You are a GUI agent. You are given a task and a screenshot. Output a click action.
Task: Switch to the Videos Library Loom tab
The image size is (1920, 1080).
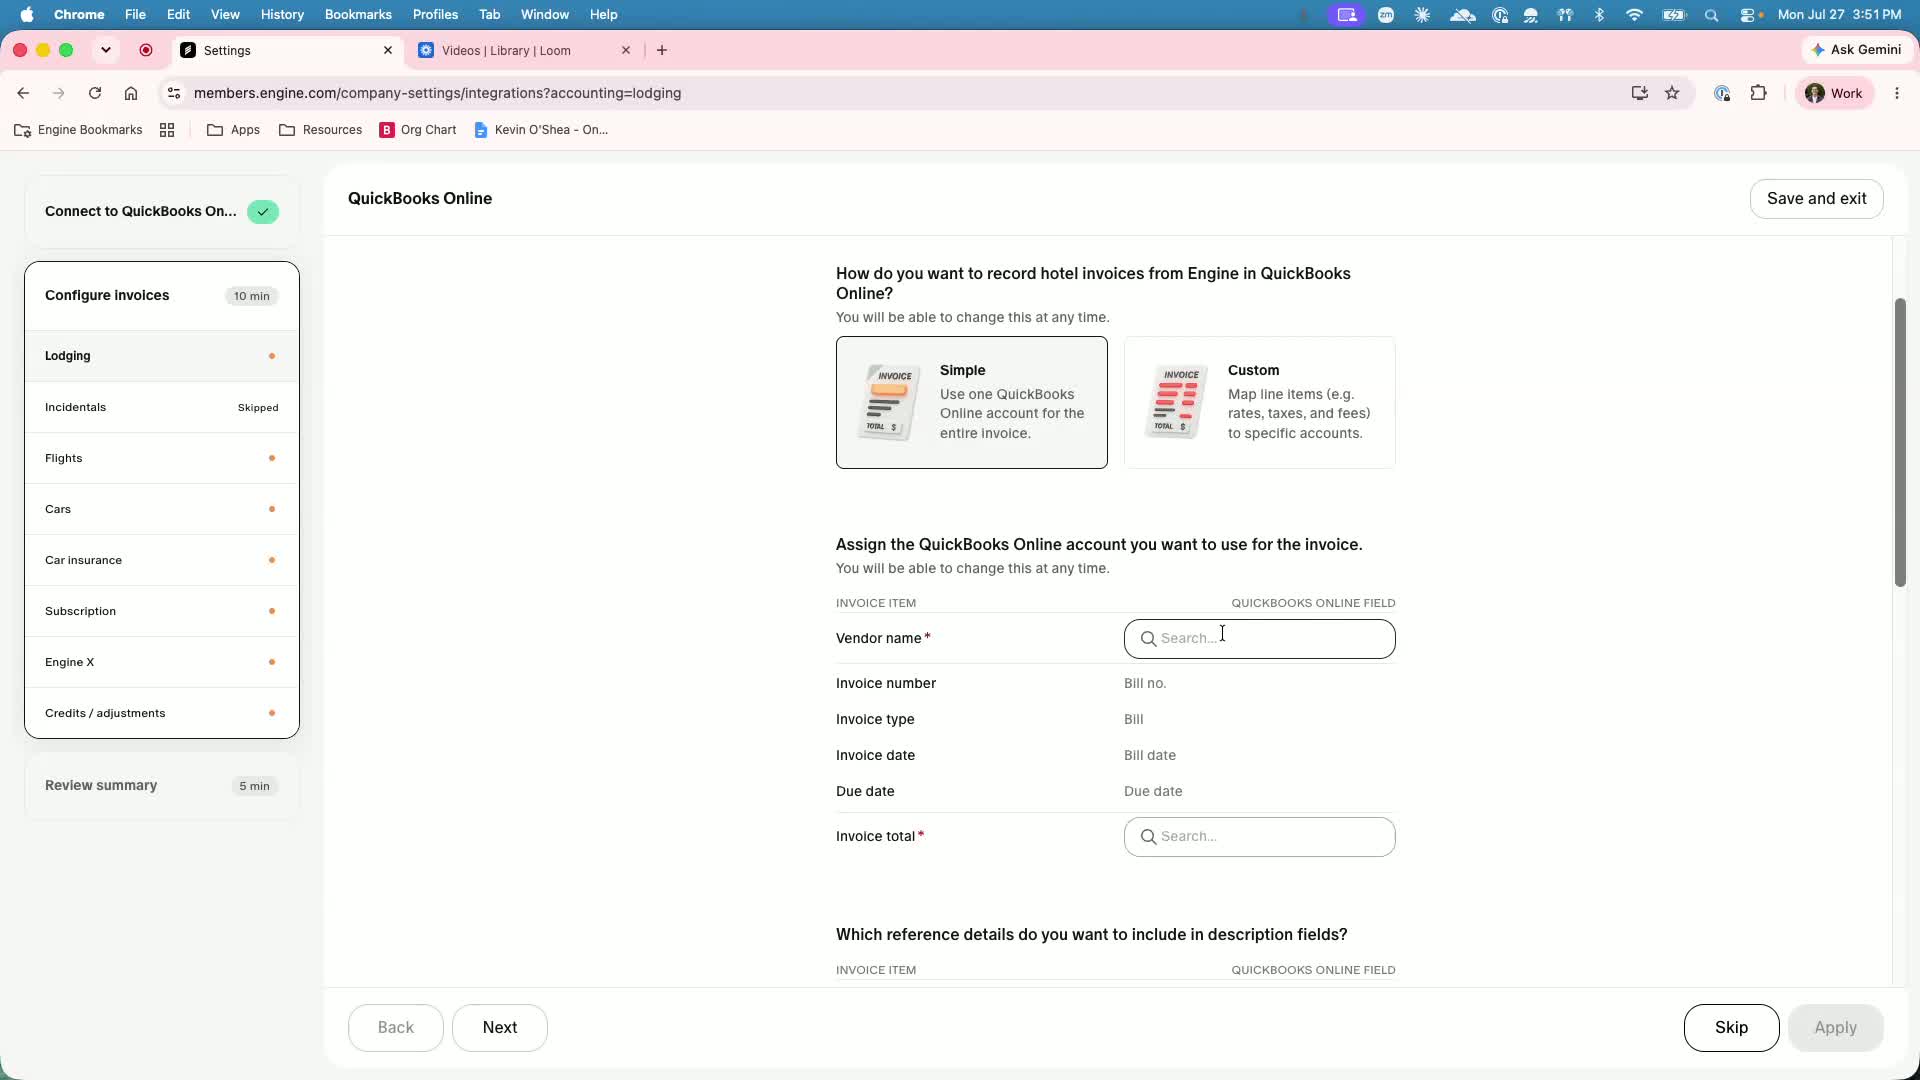point(524,50)
